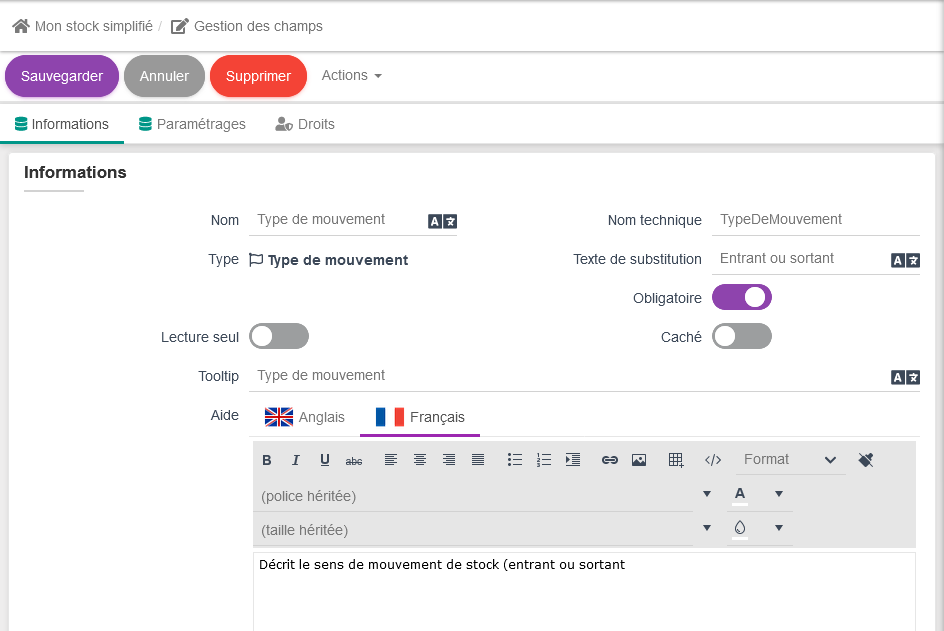The height and width of the screenshot is (631, 944).
Task: Open the inherited font (police héritée) dropdown
Action: (707, 495)
